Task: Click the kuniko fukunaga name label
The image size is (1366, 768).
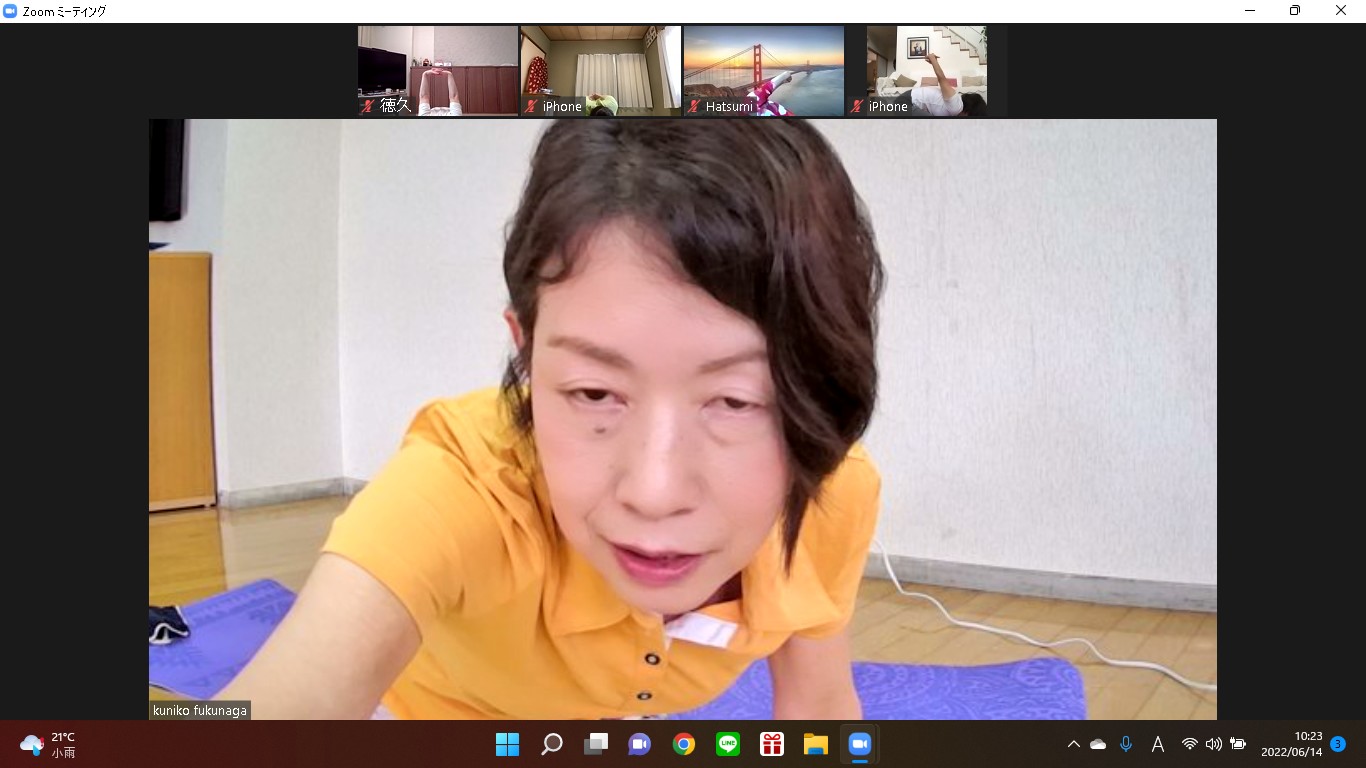Action: (199, 710)
